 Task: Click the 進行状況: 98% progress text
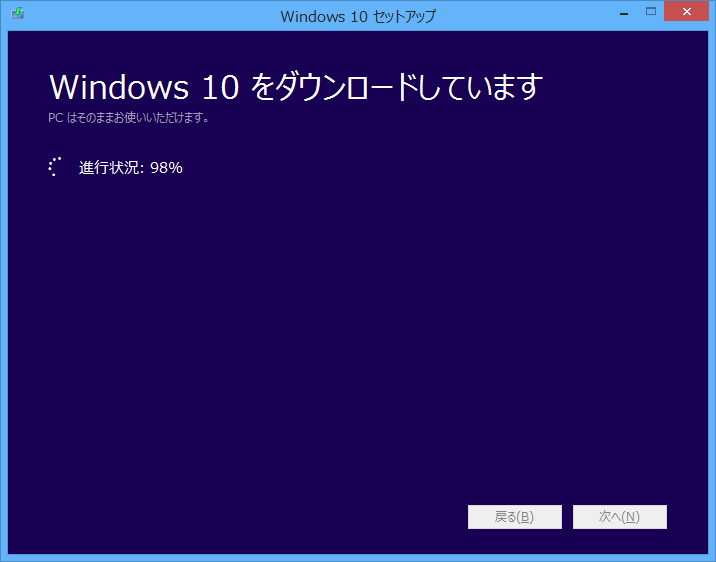131,168
